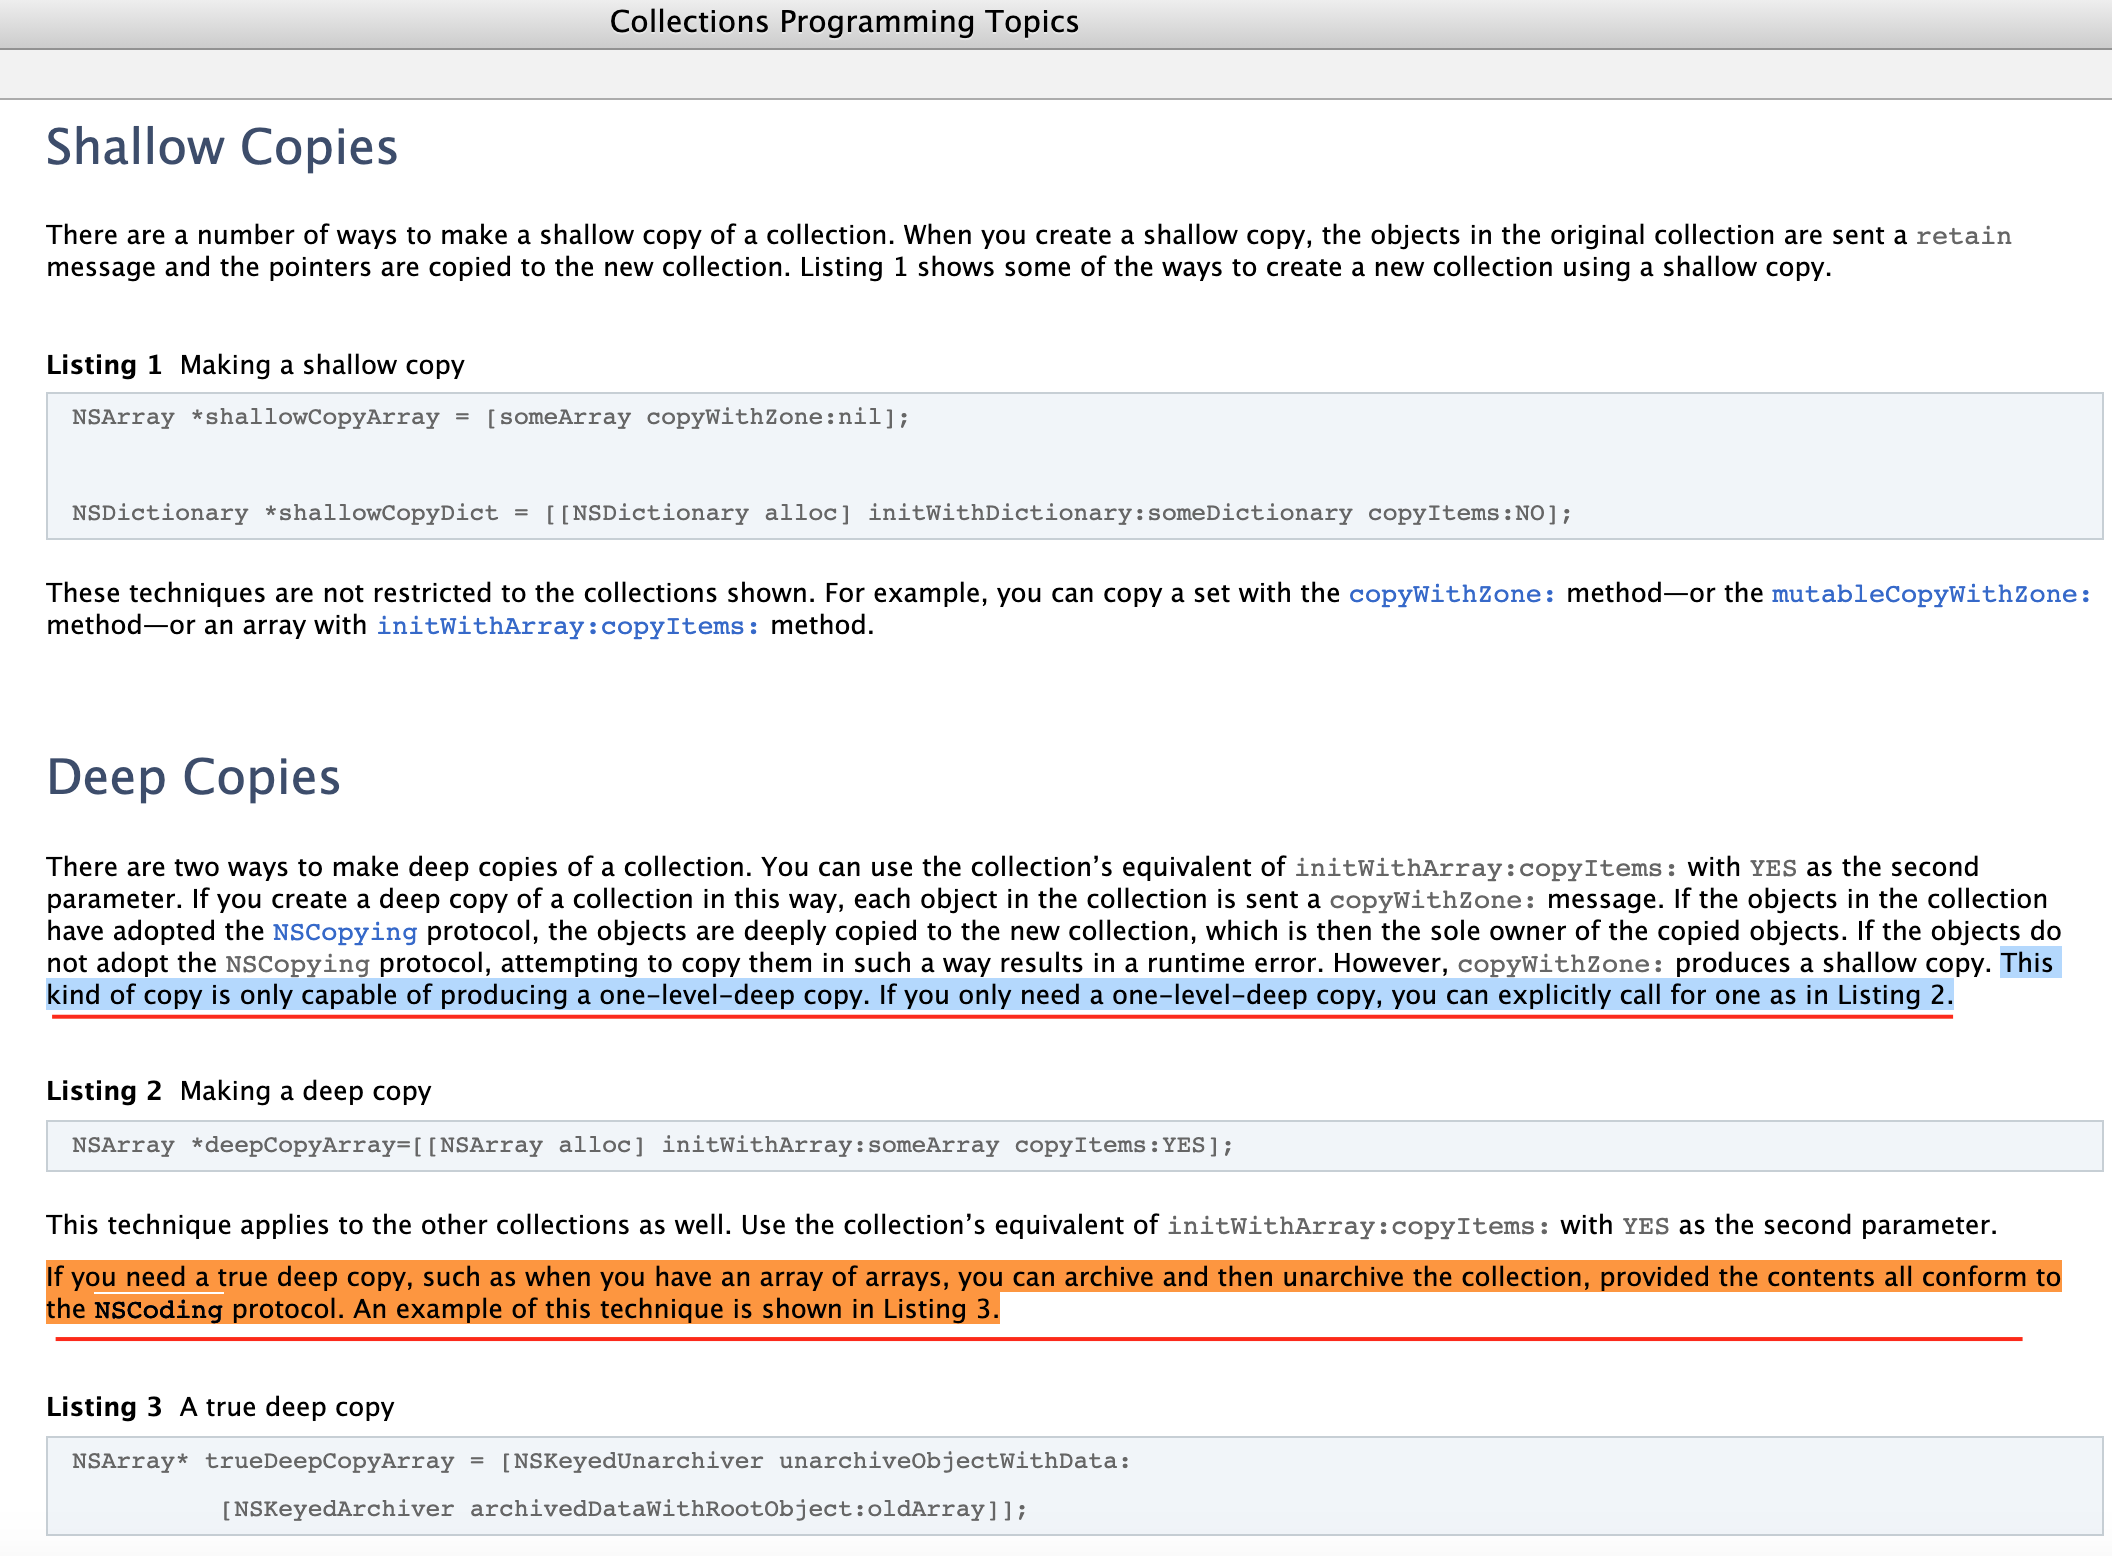
Task: Click the empty toolbar strip below the title
Action: pyautogui.click(x=1056, y=74)
